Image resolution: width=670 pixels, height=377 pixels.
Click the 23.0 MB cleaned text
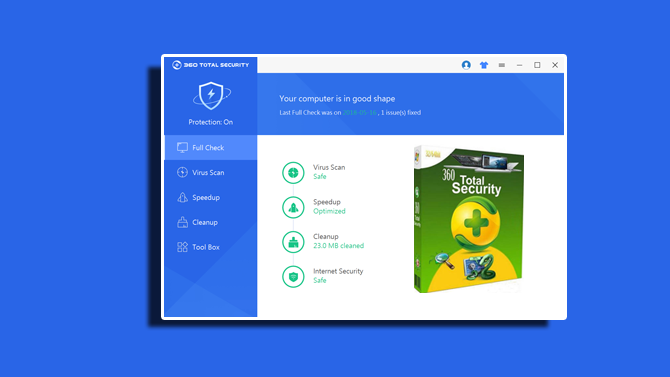click(338, 246)
